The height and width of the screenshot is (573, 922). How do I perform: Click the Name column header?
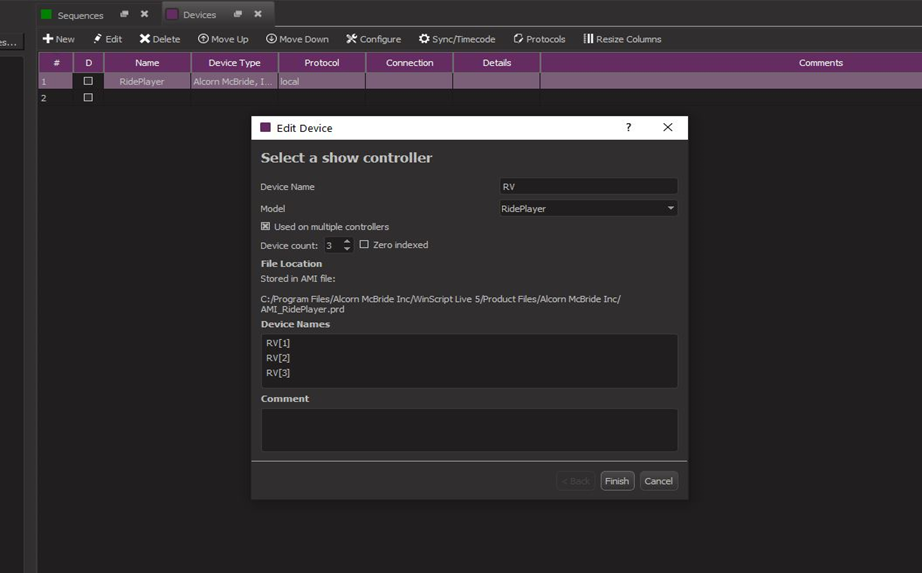pos(147,62)
